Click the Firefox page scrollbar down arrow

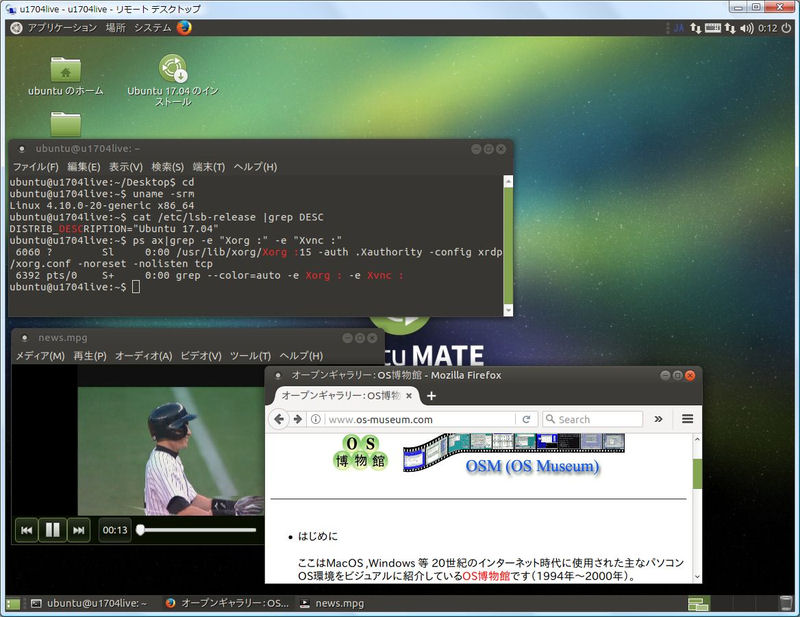[x=697, y=577]
